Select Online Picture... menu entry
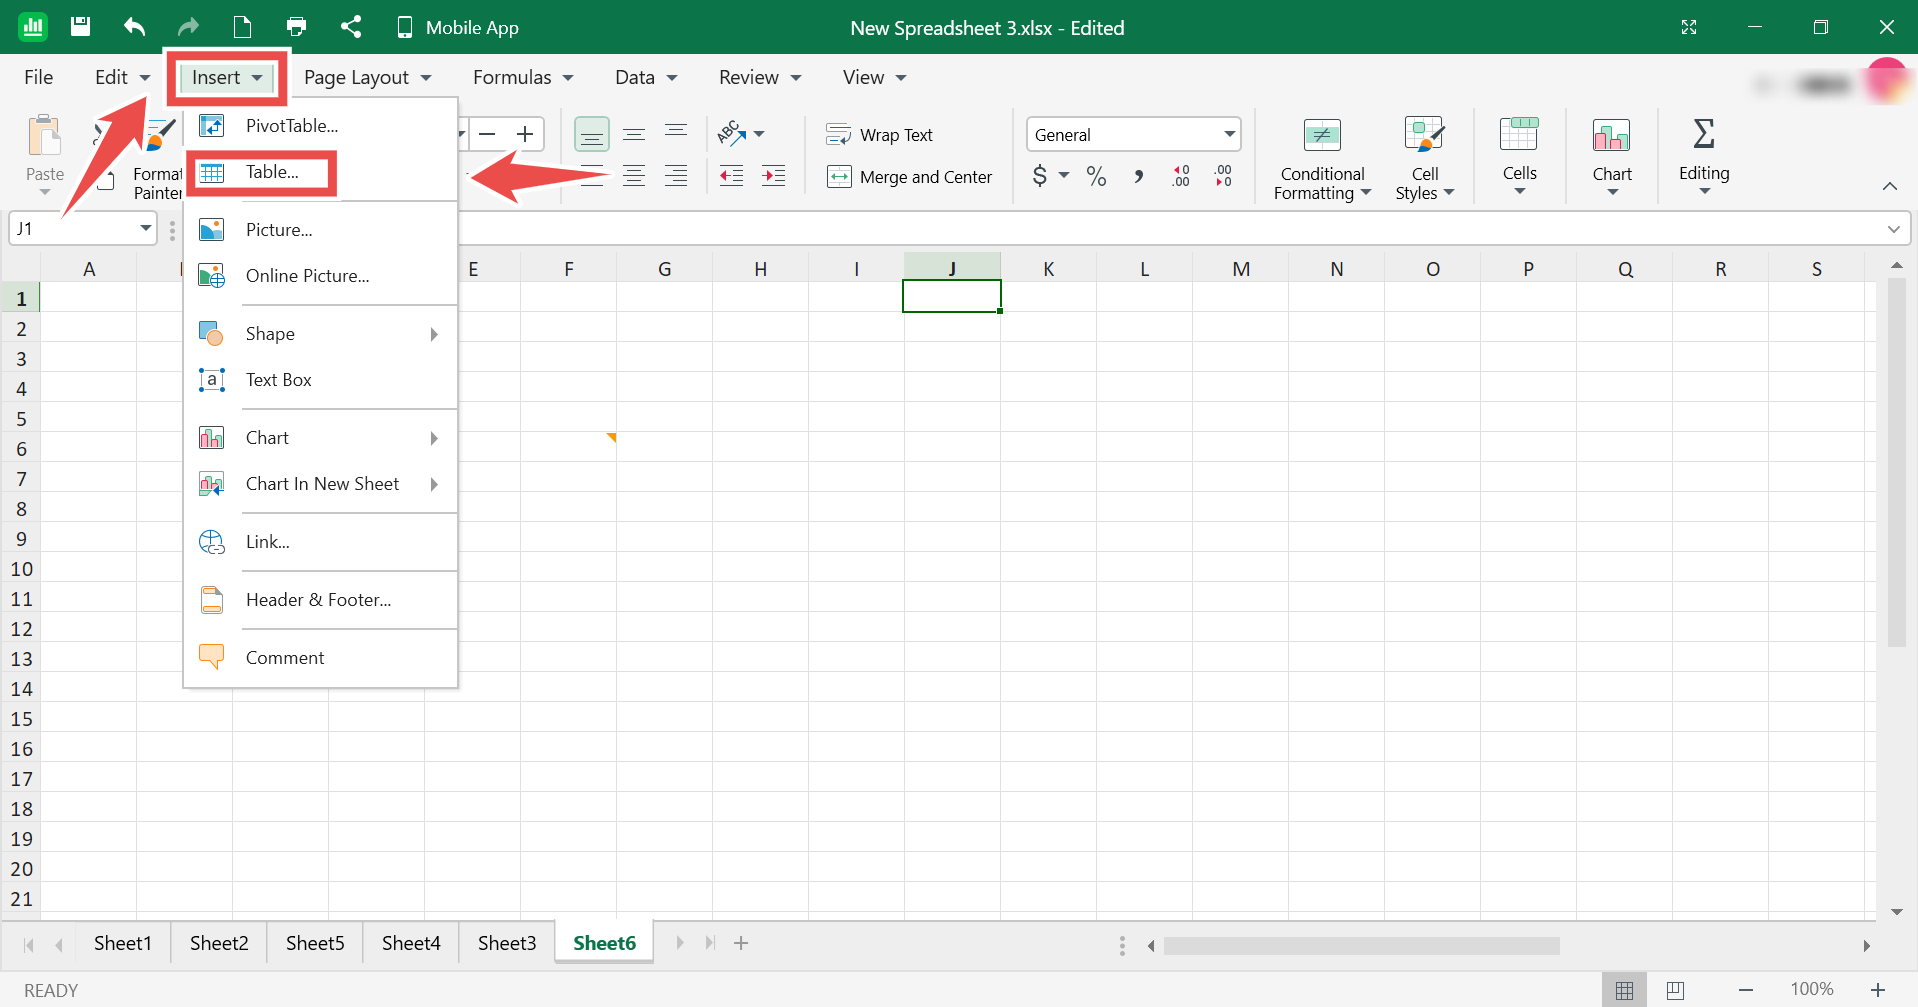 [x=320, y=276]
